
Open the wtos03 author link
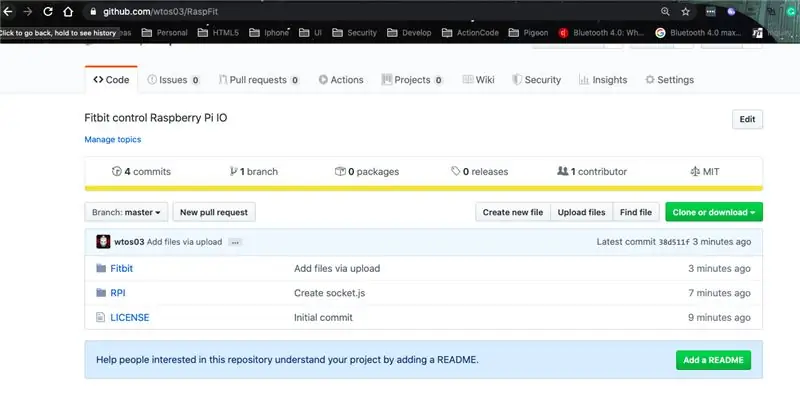pyautogui.click(x=129, y=242)
